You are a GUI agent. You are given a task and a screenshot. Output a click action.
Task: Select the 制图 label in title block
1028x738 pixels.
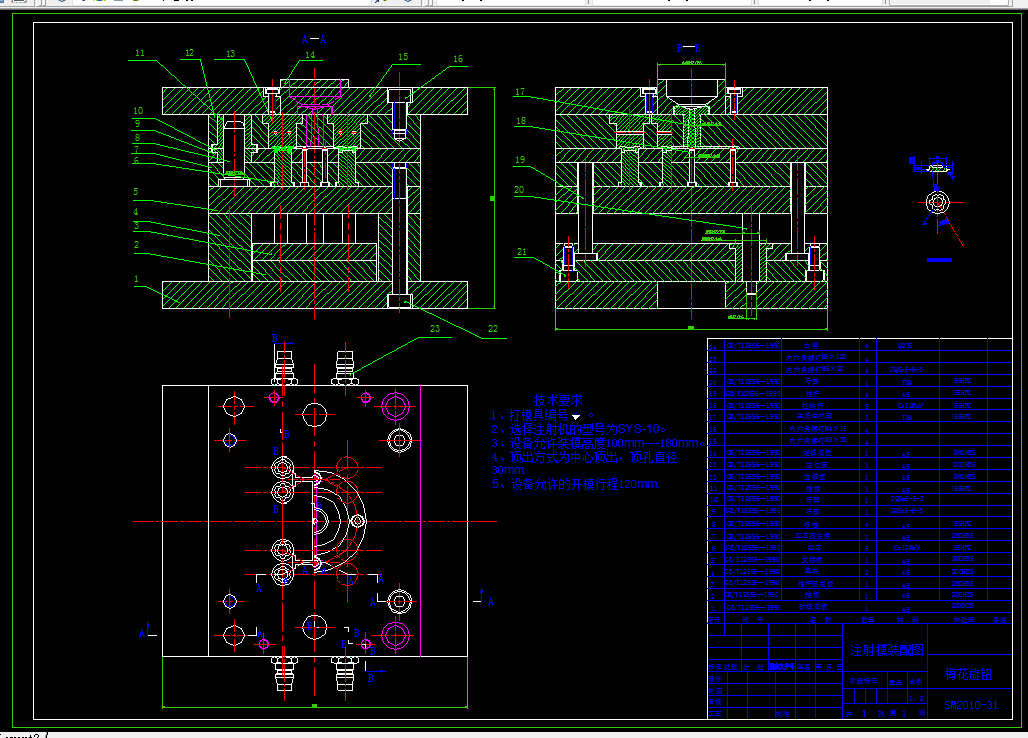715,691
